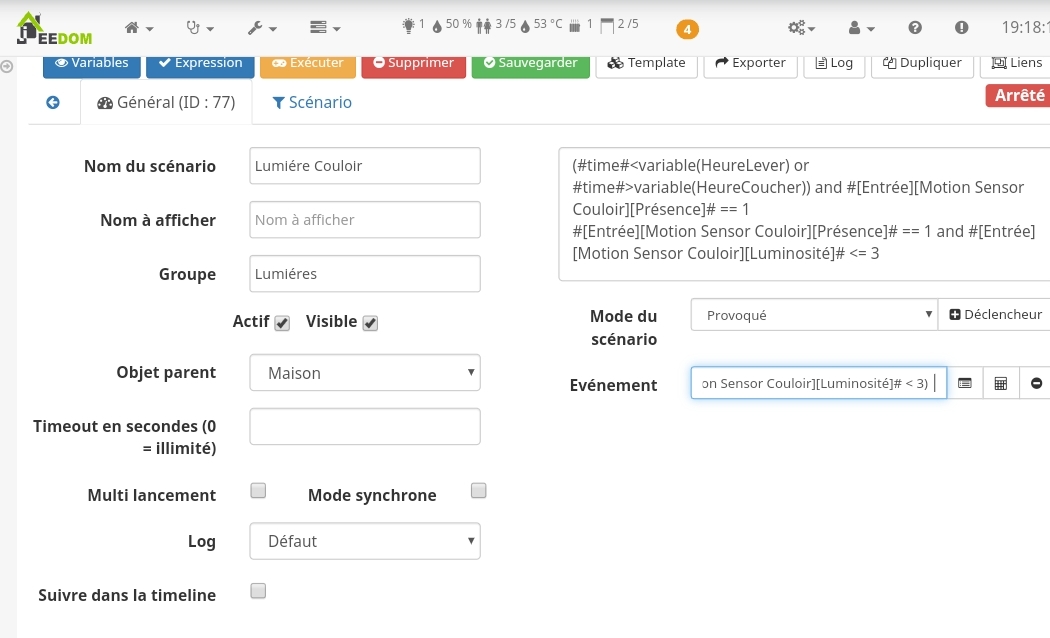Screen dimensions: 1050x638
Task: Add a trigger with Déclencheur button
Action: point(995,314)
